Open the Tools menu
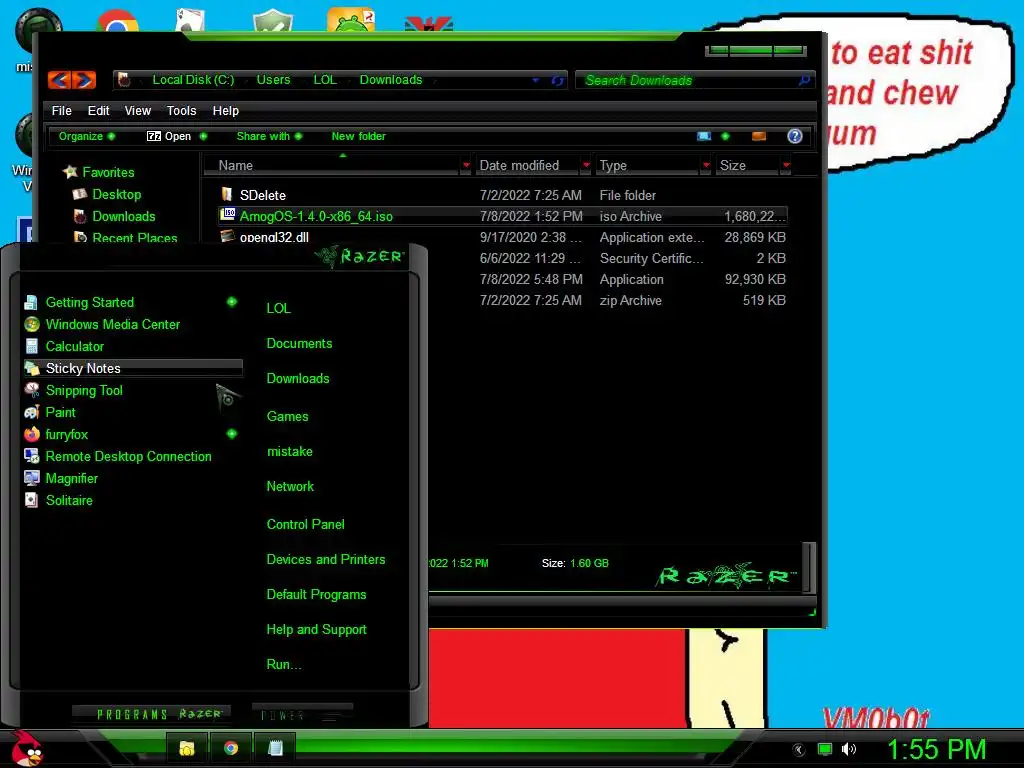1024x768 pixels. coord(181,110)
